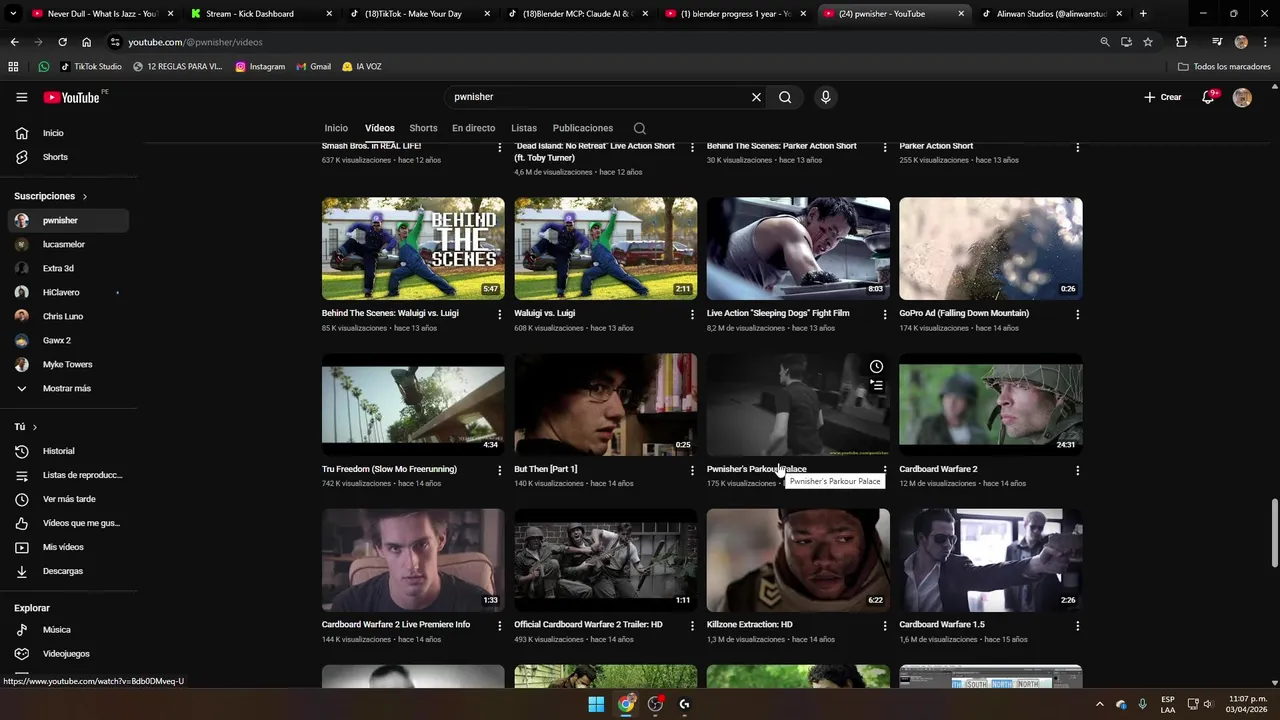Click the Crear button
The image size is (1280, 720).
pyautogui.click(x=1163, y=97)
